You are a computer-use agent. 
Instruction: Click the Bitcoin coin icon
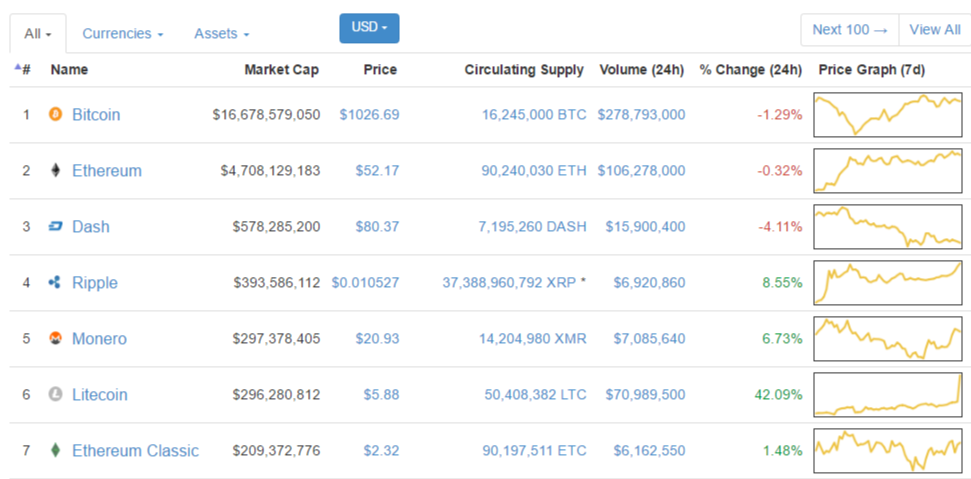coord(55,115)
